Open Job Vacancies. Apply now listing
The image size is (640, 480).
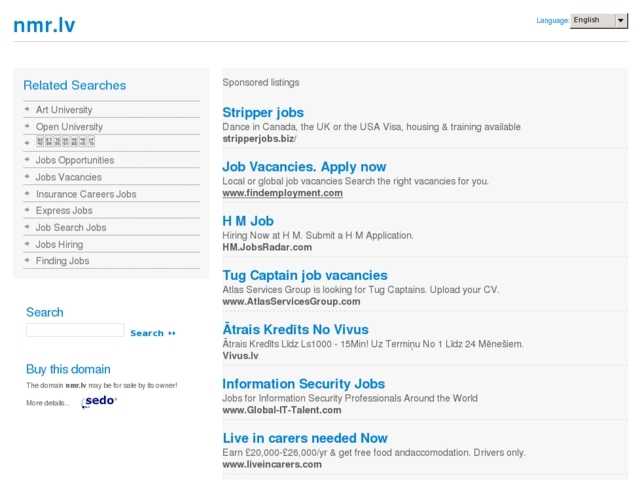[x=304, y=167]
